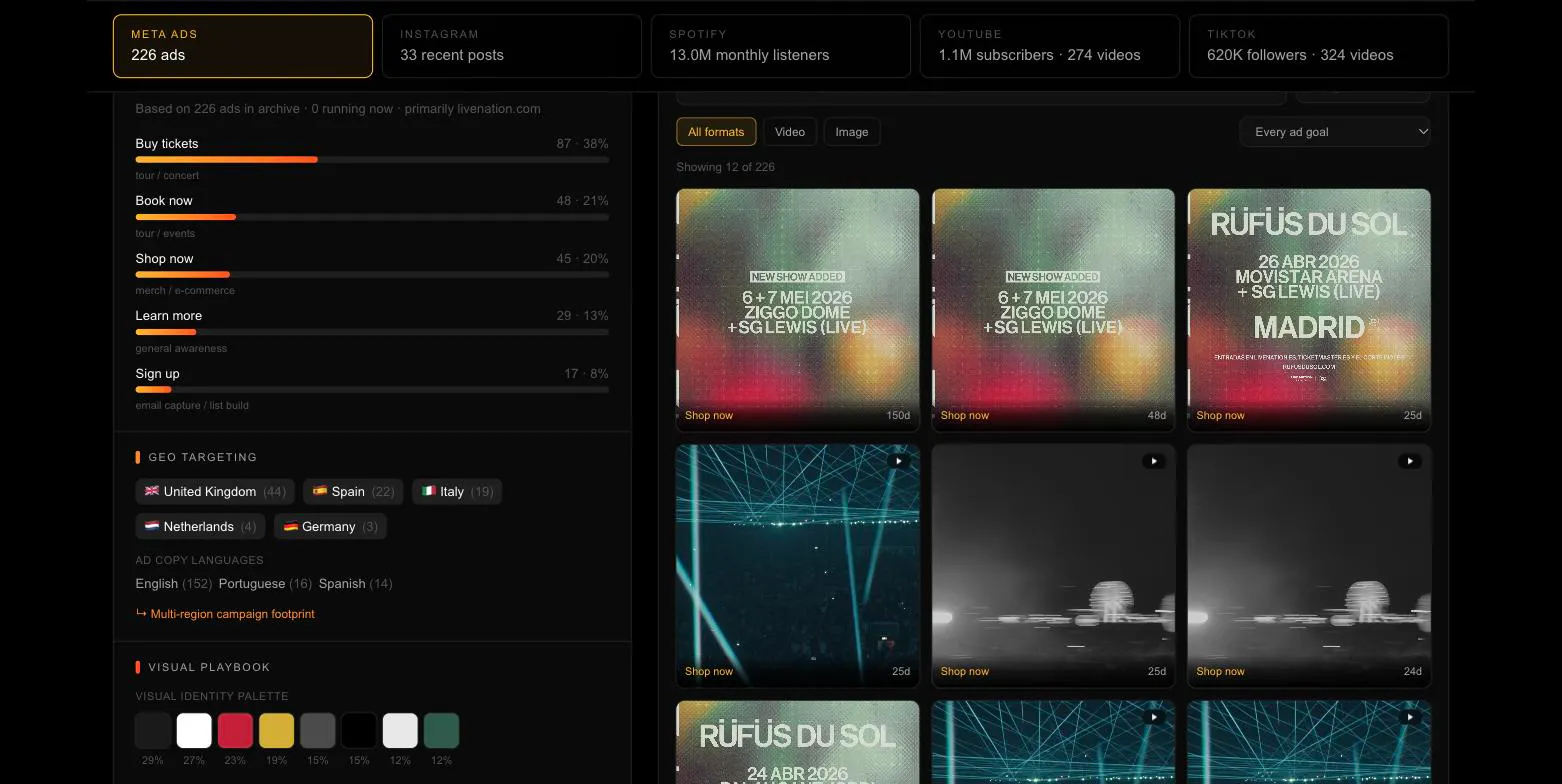Open the Multi-region campaign footprint link
Viewport: 1562px width, 784px height.
[225, 614]
